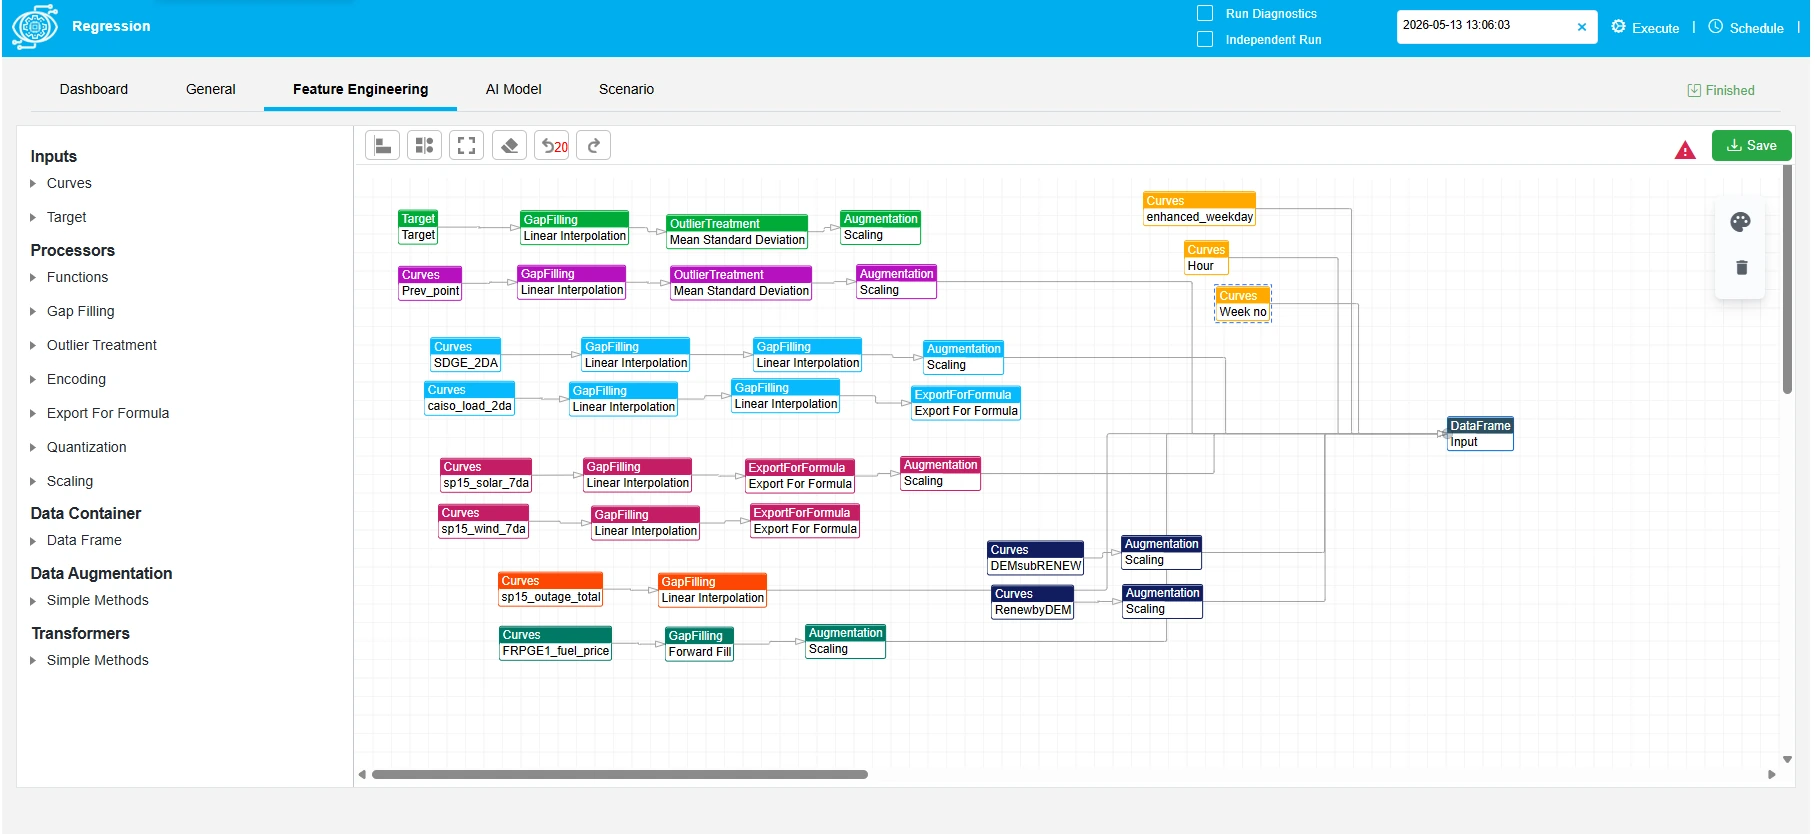Click the Finished status label
1815x834 pixels.
(1721, 90)
